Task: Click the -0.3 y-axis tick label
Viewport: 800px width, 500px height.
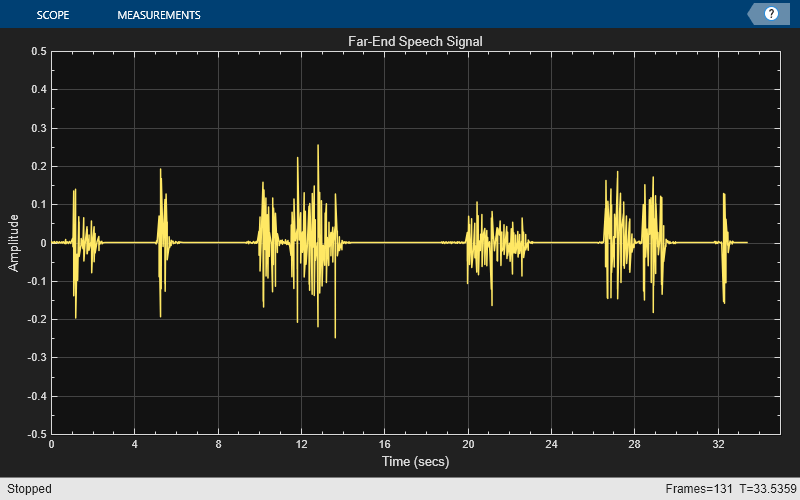Action: (37, 358)
